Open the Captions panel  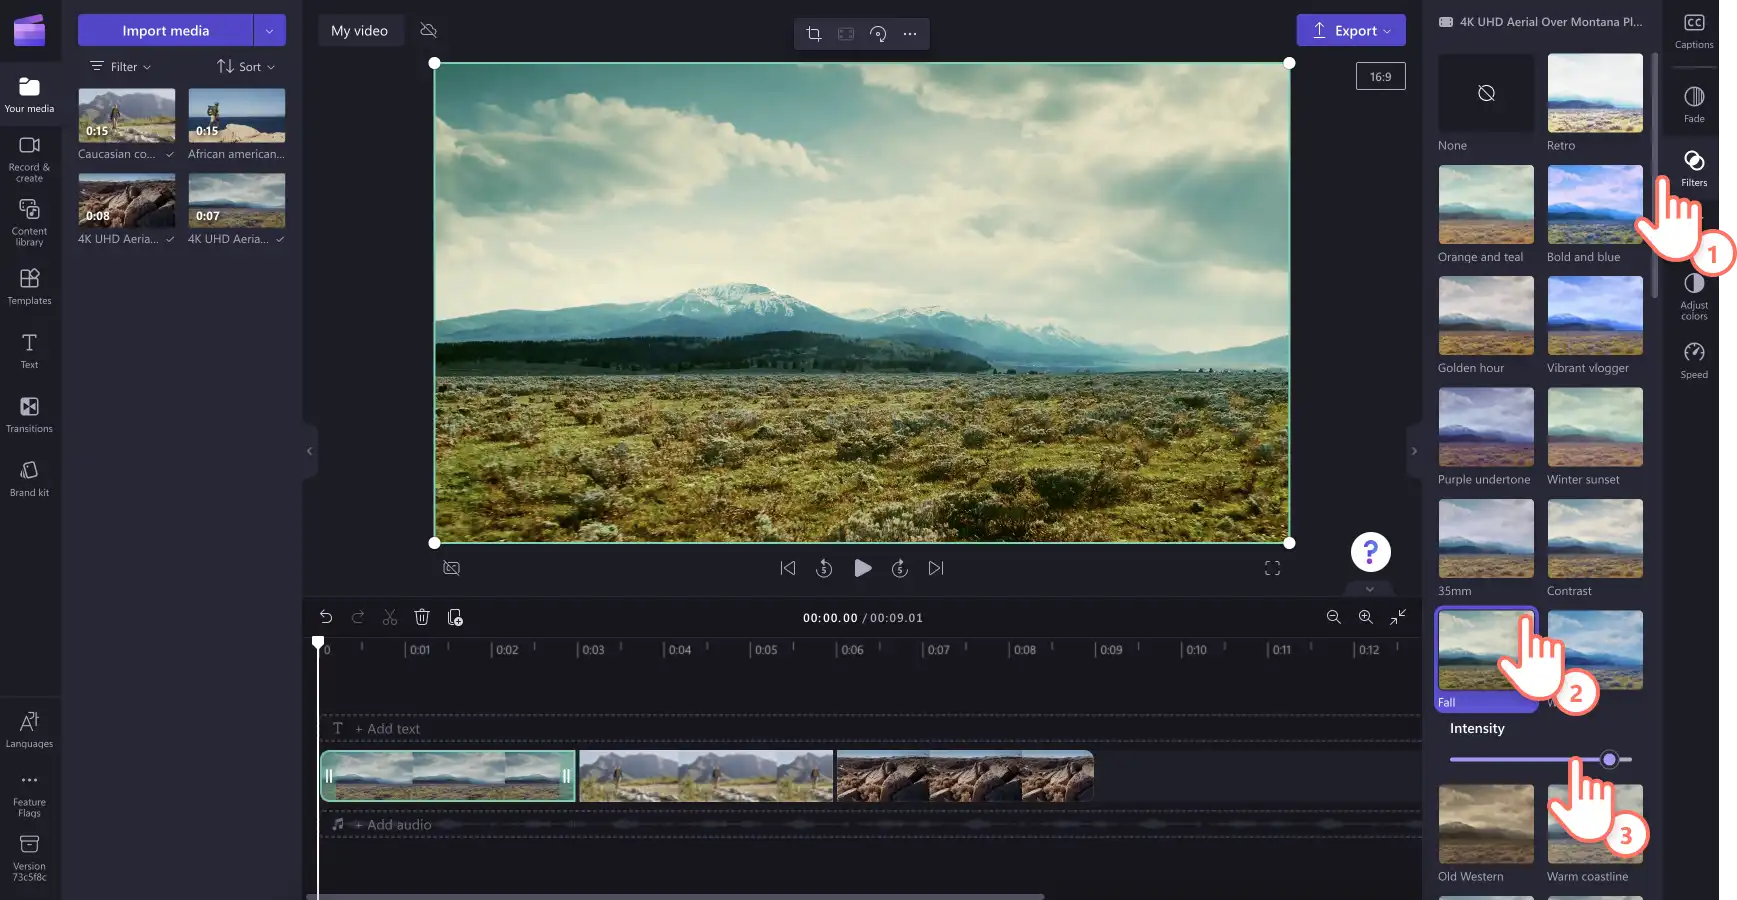click(1694, 31)
